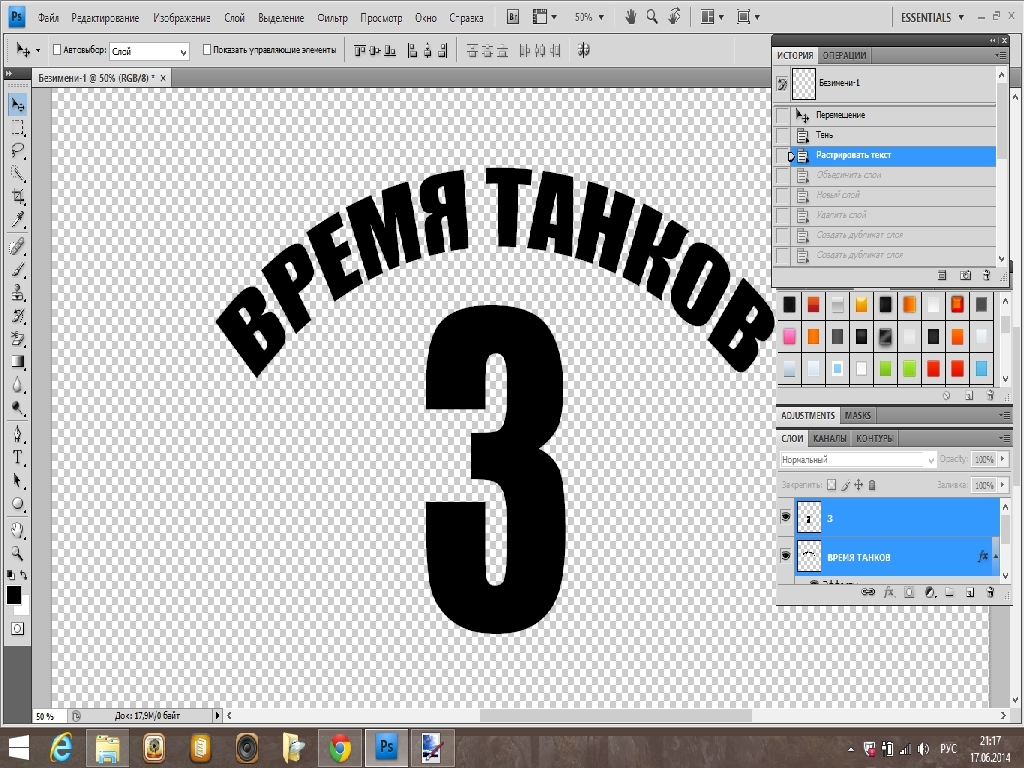This screenshot has width=1024, height=768.
Task: Select the Horizontal Type tool
Action: pos(17,457)
